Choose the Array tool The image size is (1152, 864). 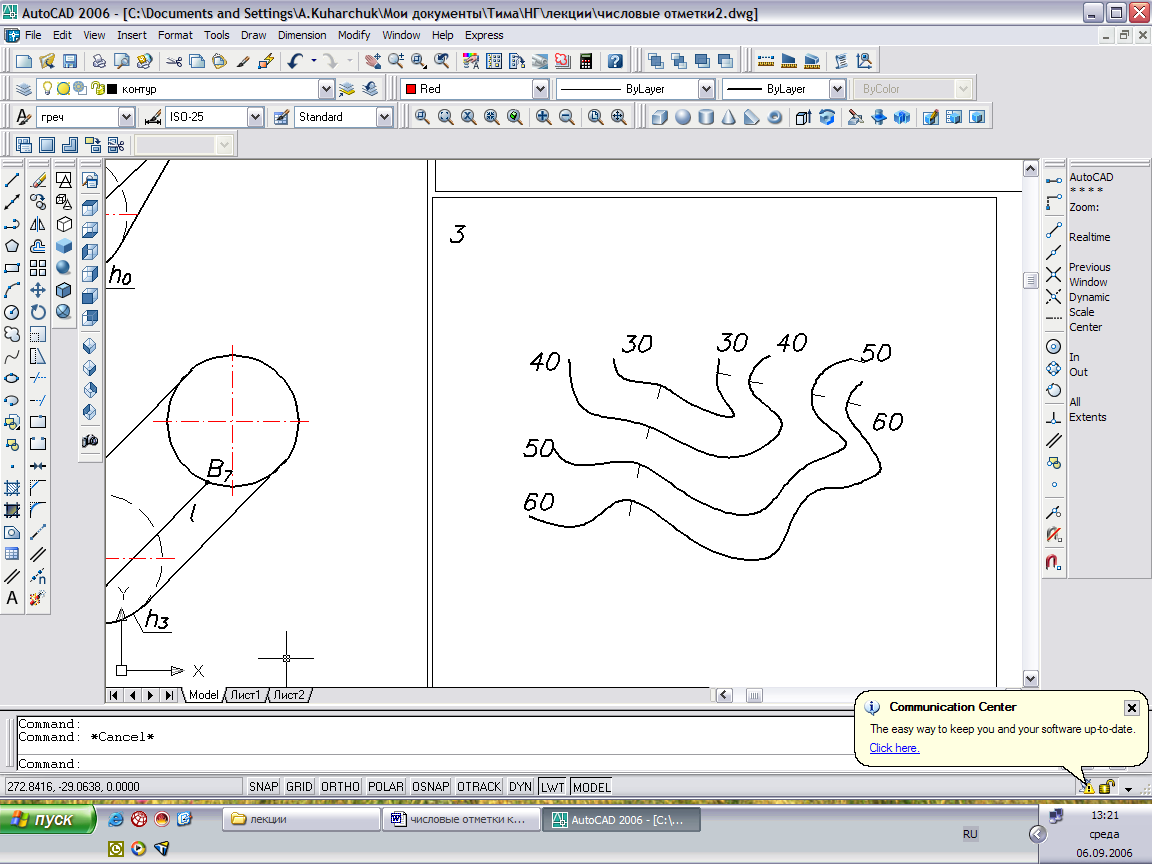[38, 268]
